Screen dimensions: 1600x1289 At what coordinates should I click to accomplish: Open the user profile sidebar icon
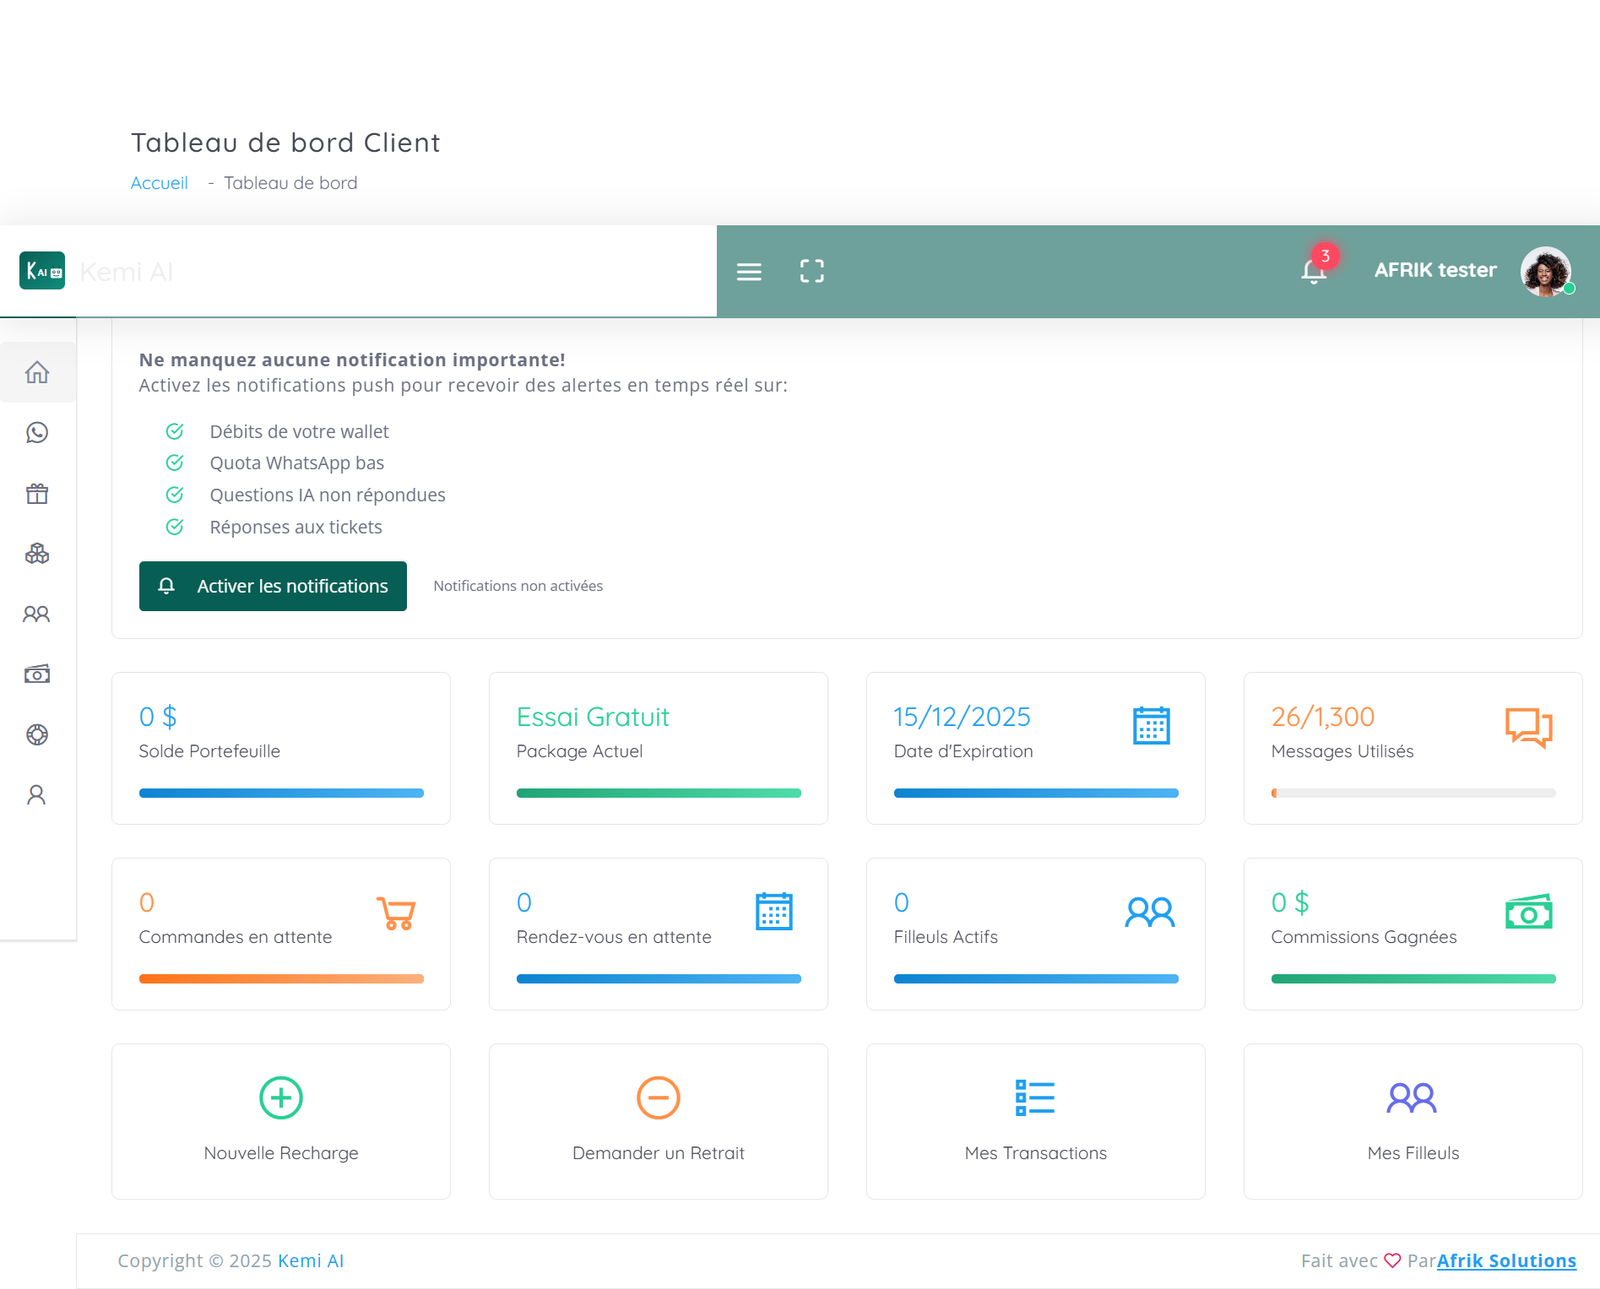(37, 795)
